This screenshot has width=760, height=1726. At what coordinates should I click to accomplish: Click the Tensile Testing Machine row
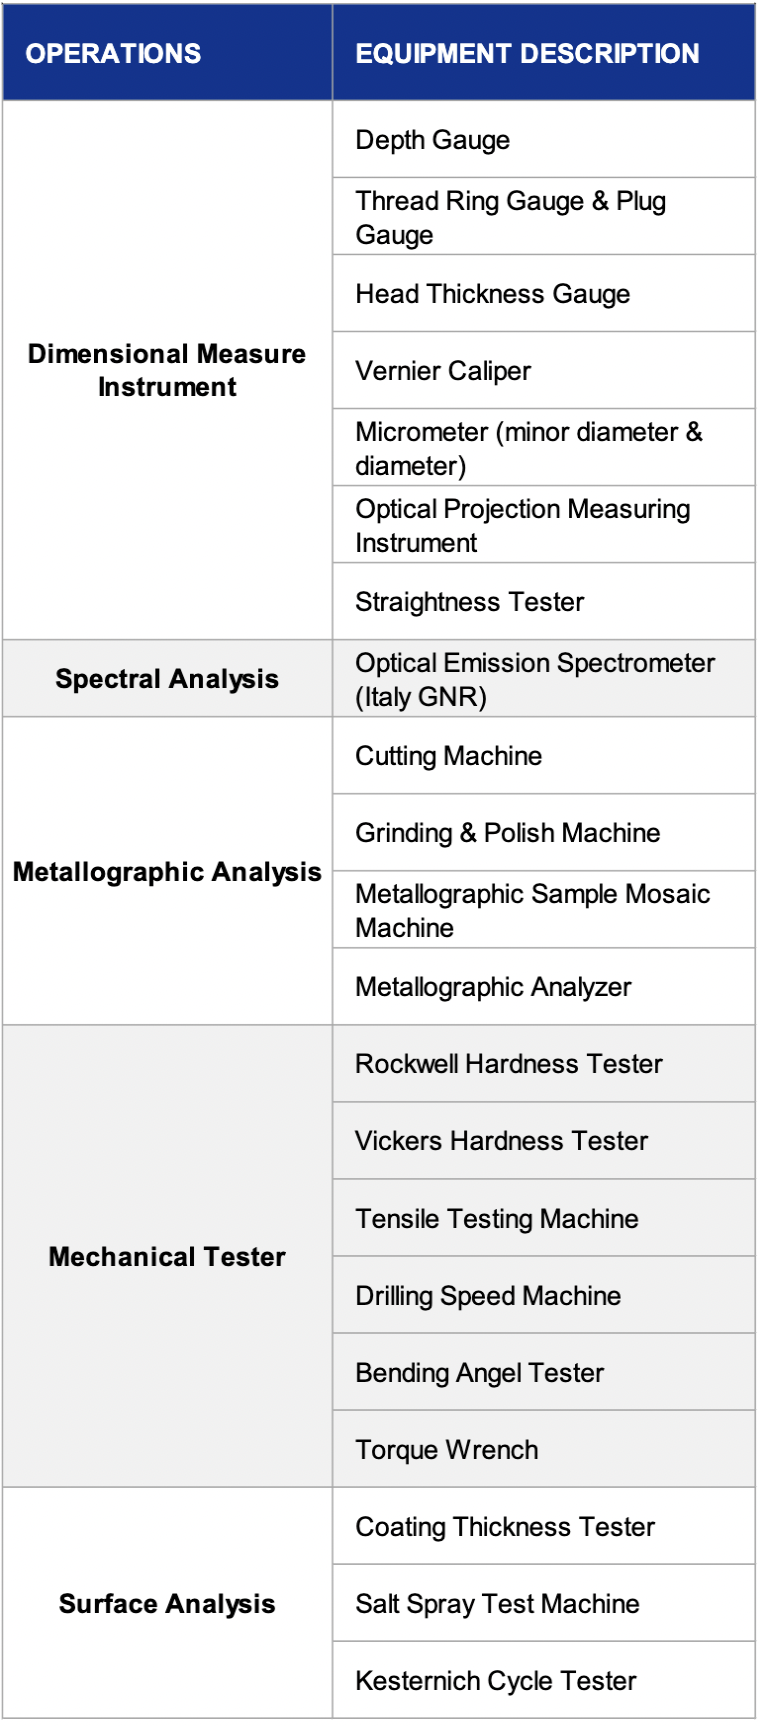pos(544,1218)
